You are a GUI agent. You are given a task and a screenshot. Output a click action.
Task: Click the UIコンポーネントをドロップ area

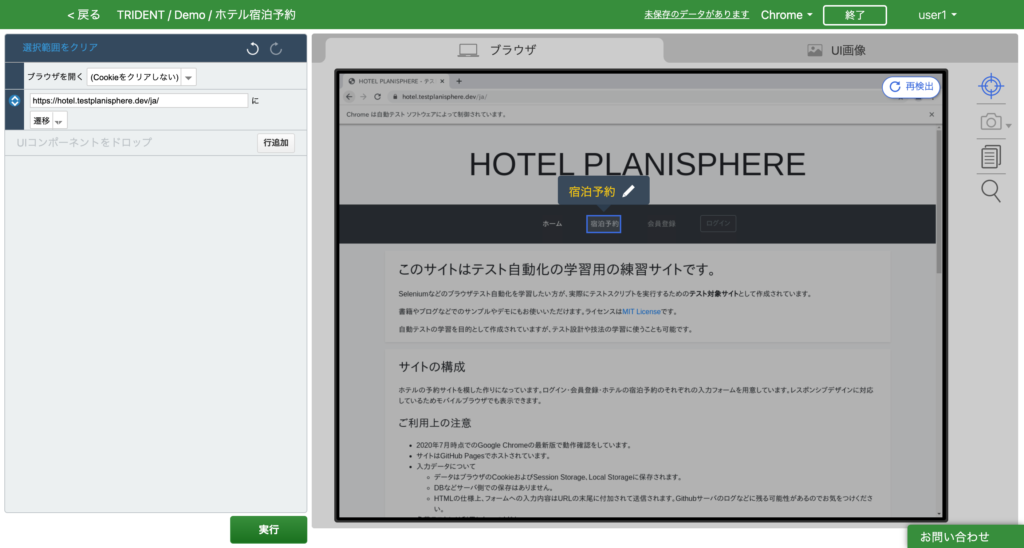pyautogui.click(x=84, y=142)
